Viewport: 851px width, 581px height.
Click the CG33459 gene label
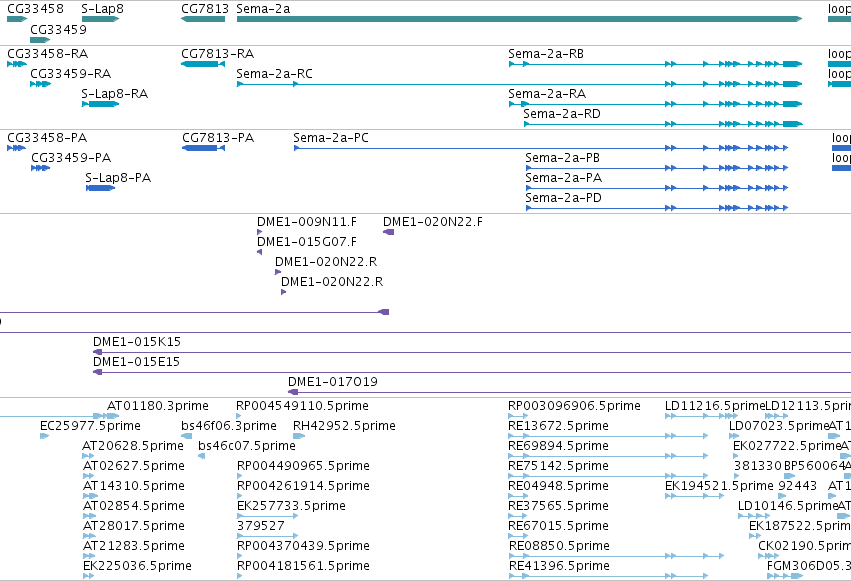[59, 29]
